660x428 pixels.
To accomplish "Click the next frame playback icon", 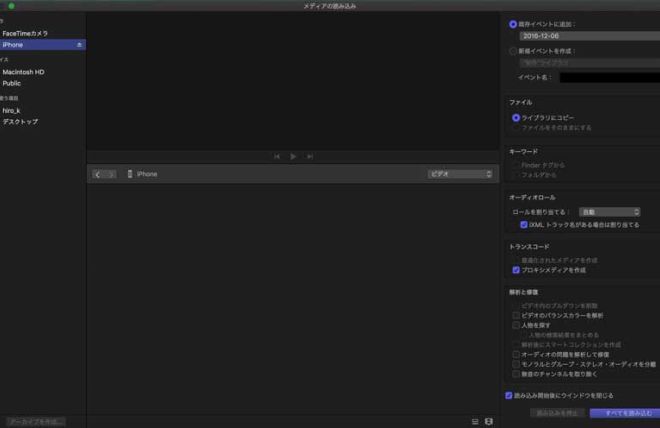I will coord(310,157).
